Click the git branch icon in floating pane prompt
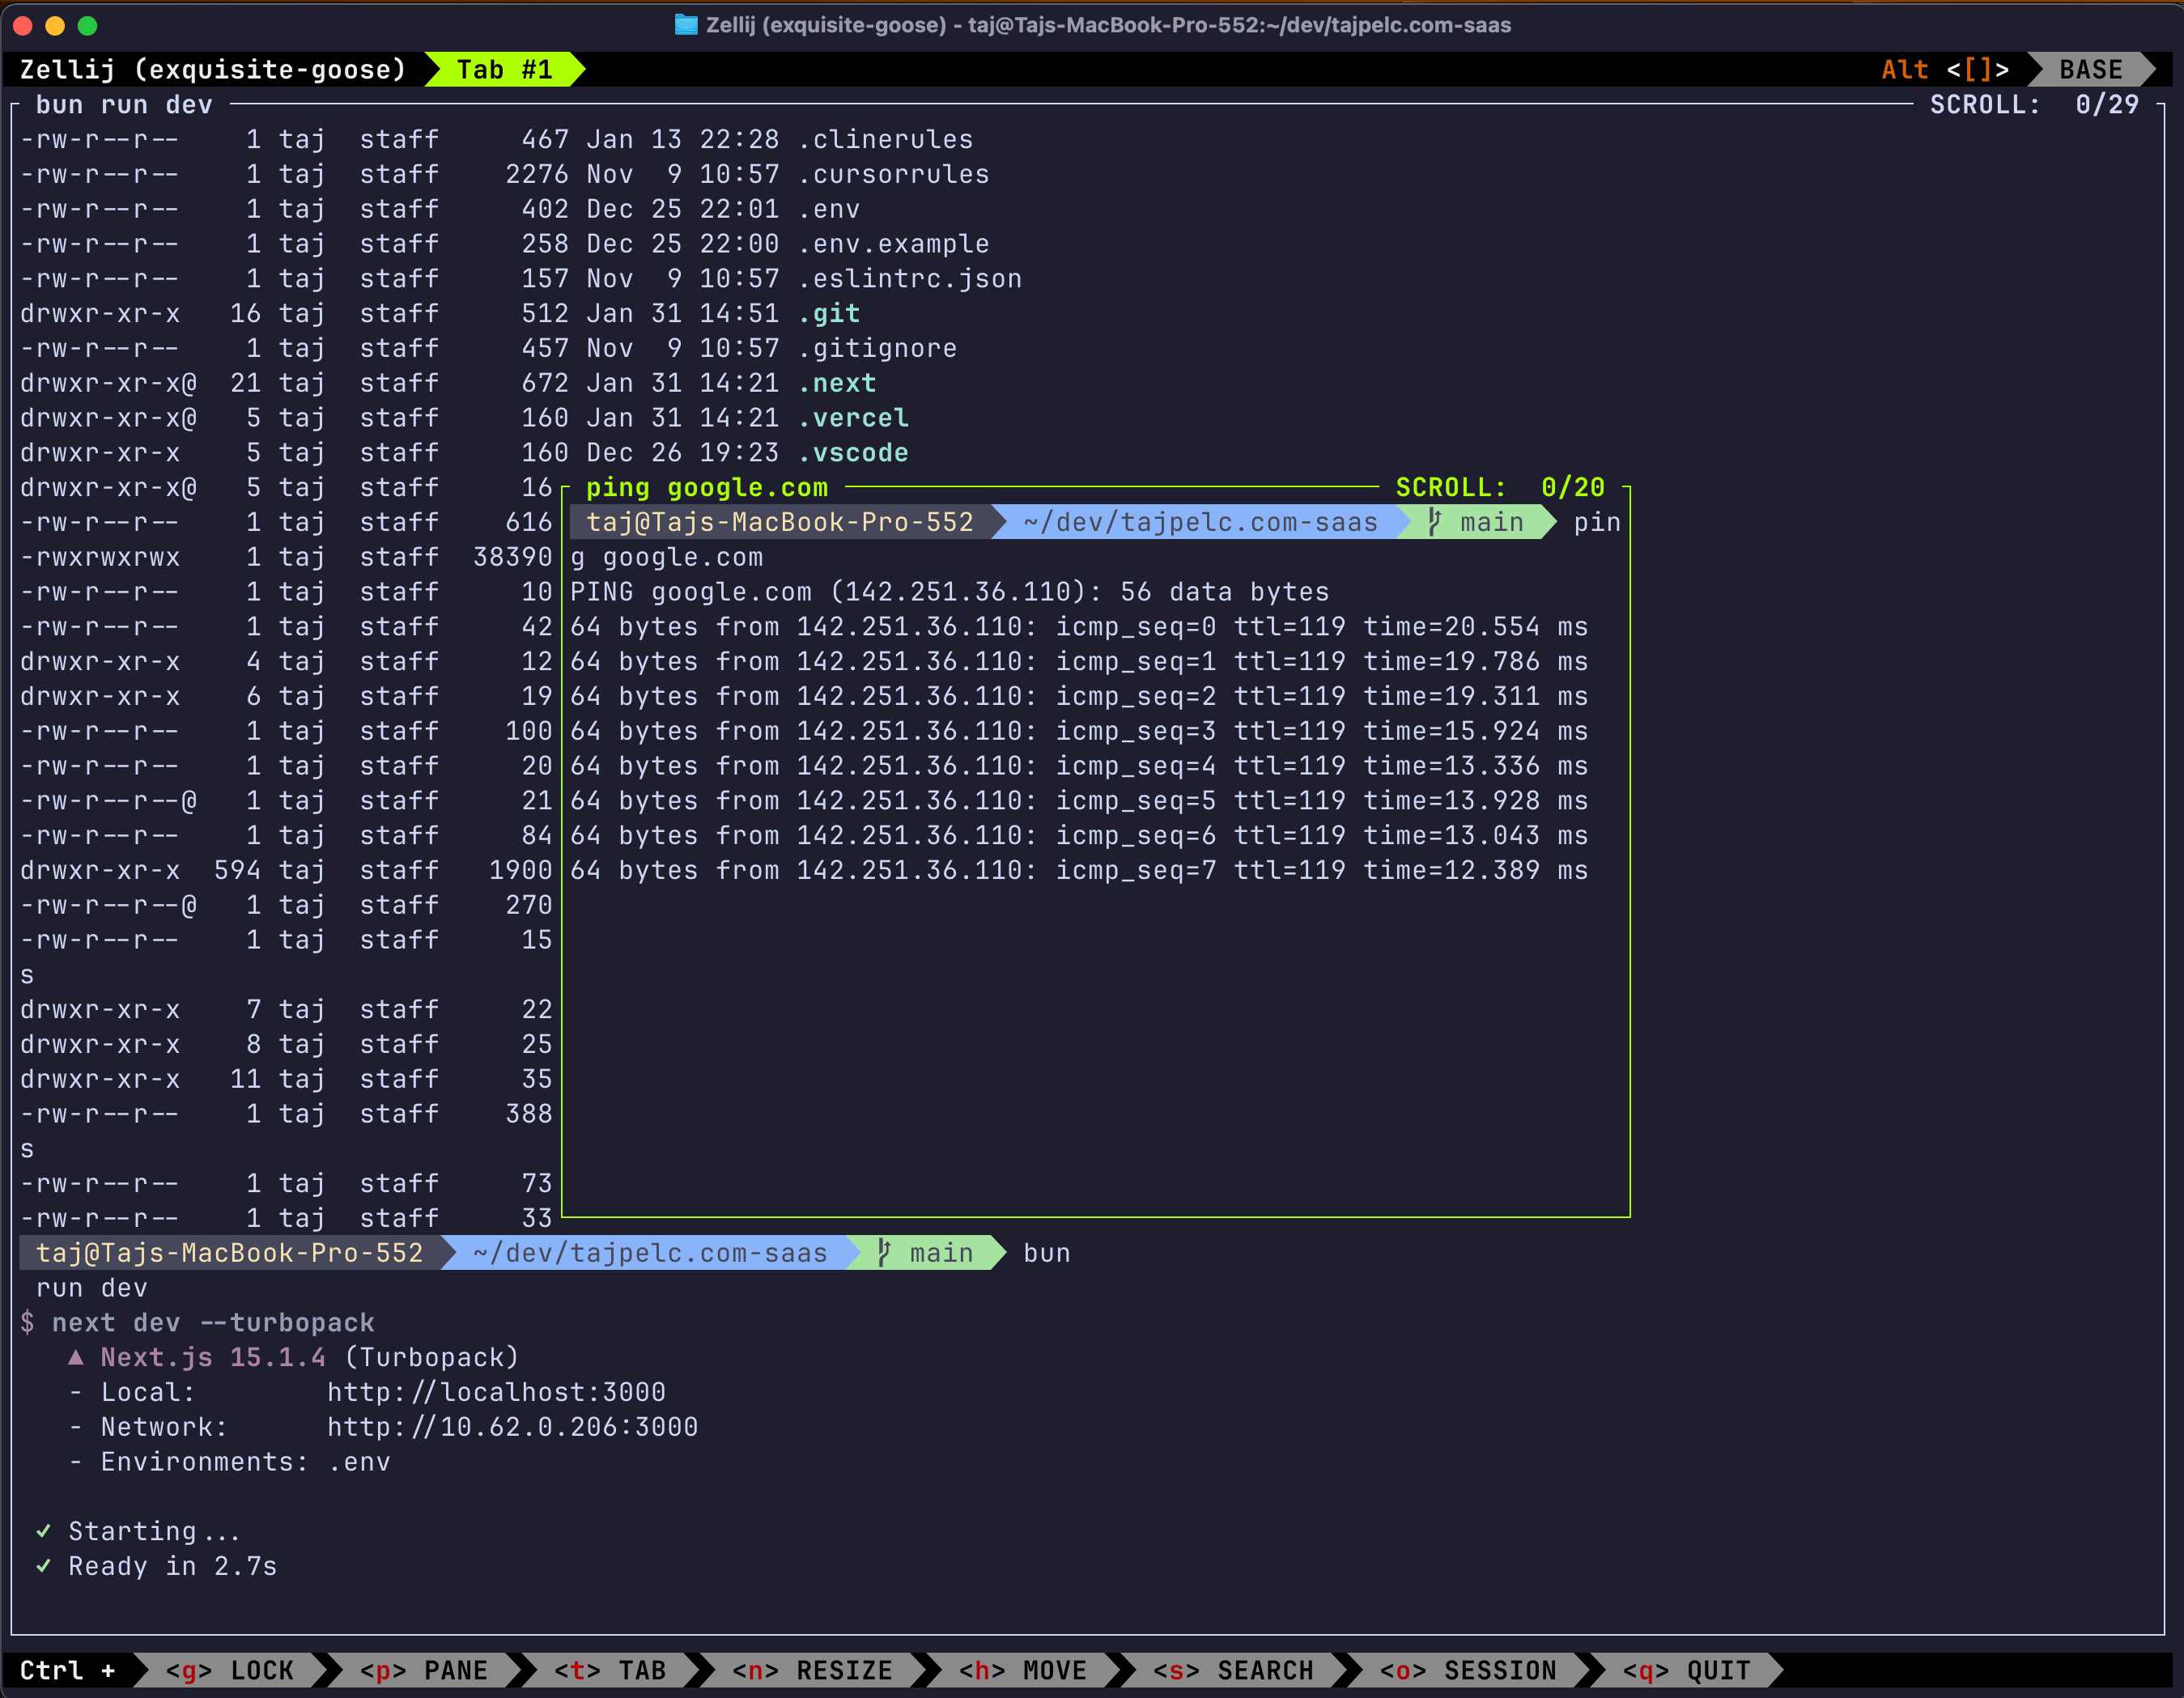The height and width of the screenshot is (1698, 2184). pos(1435,522)
